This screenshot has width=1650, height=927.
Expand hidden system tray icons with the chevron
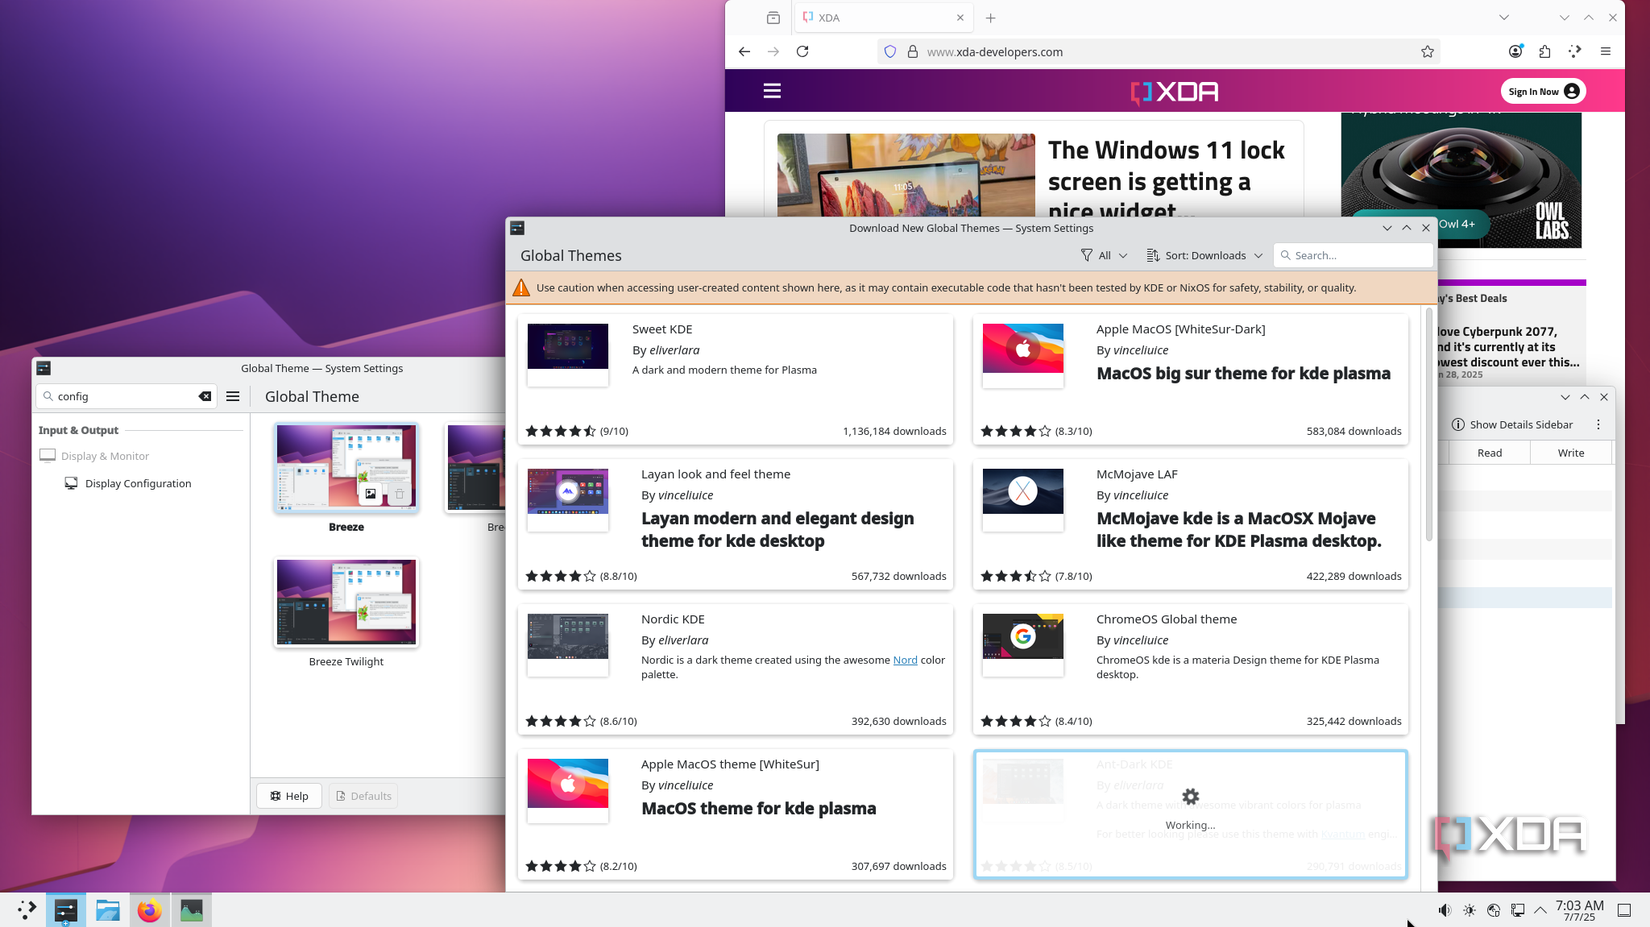click(1541, 910)
